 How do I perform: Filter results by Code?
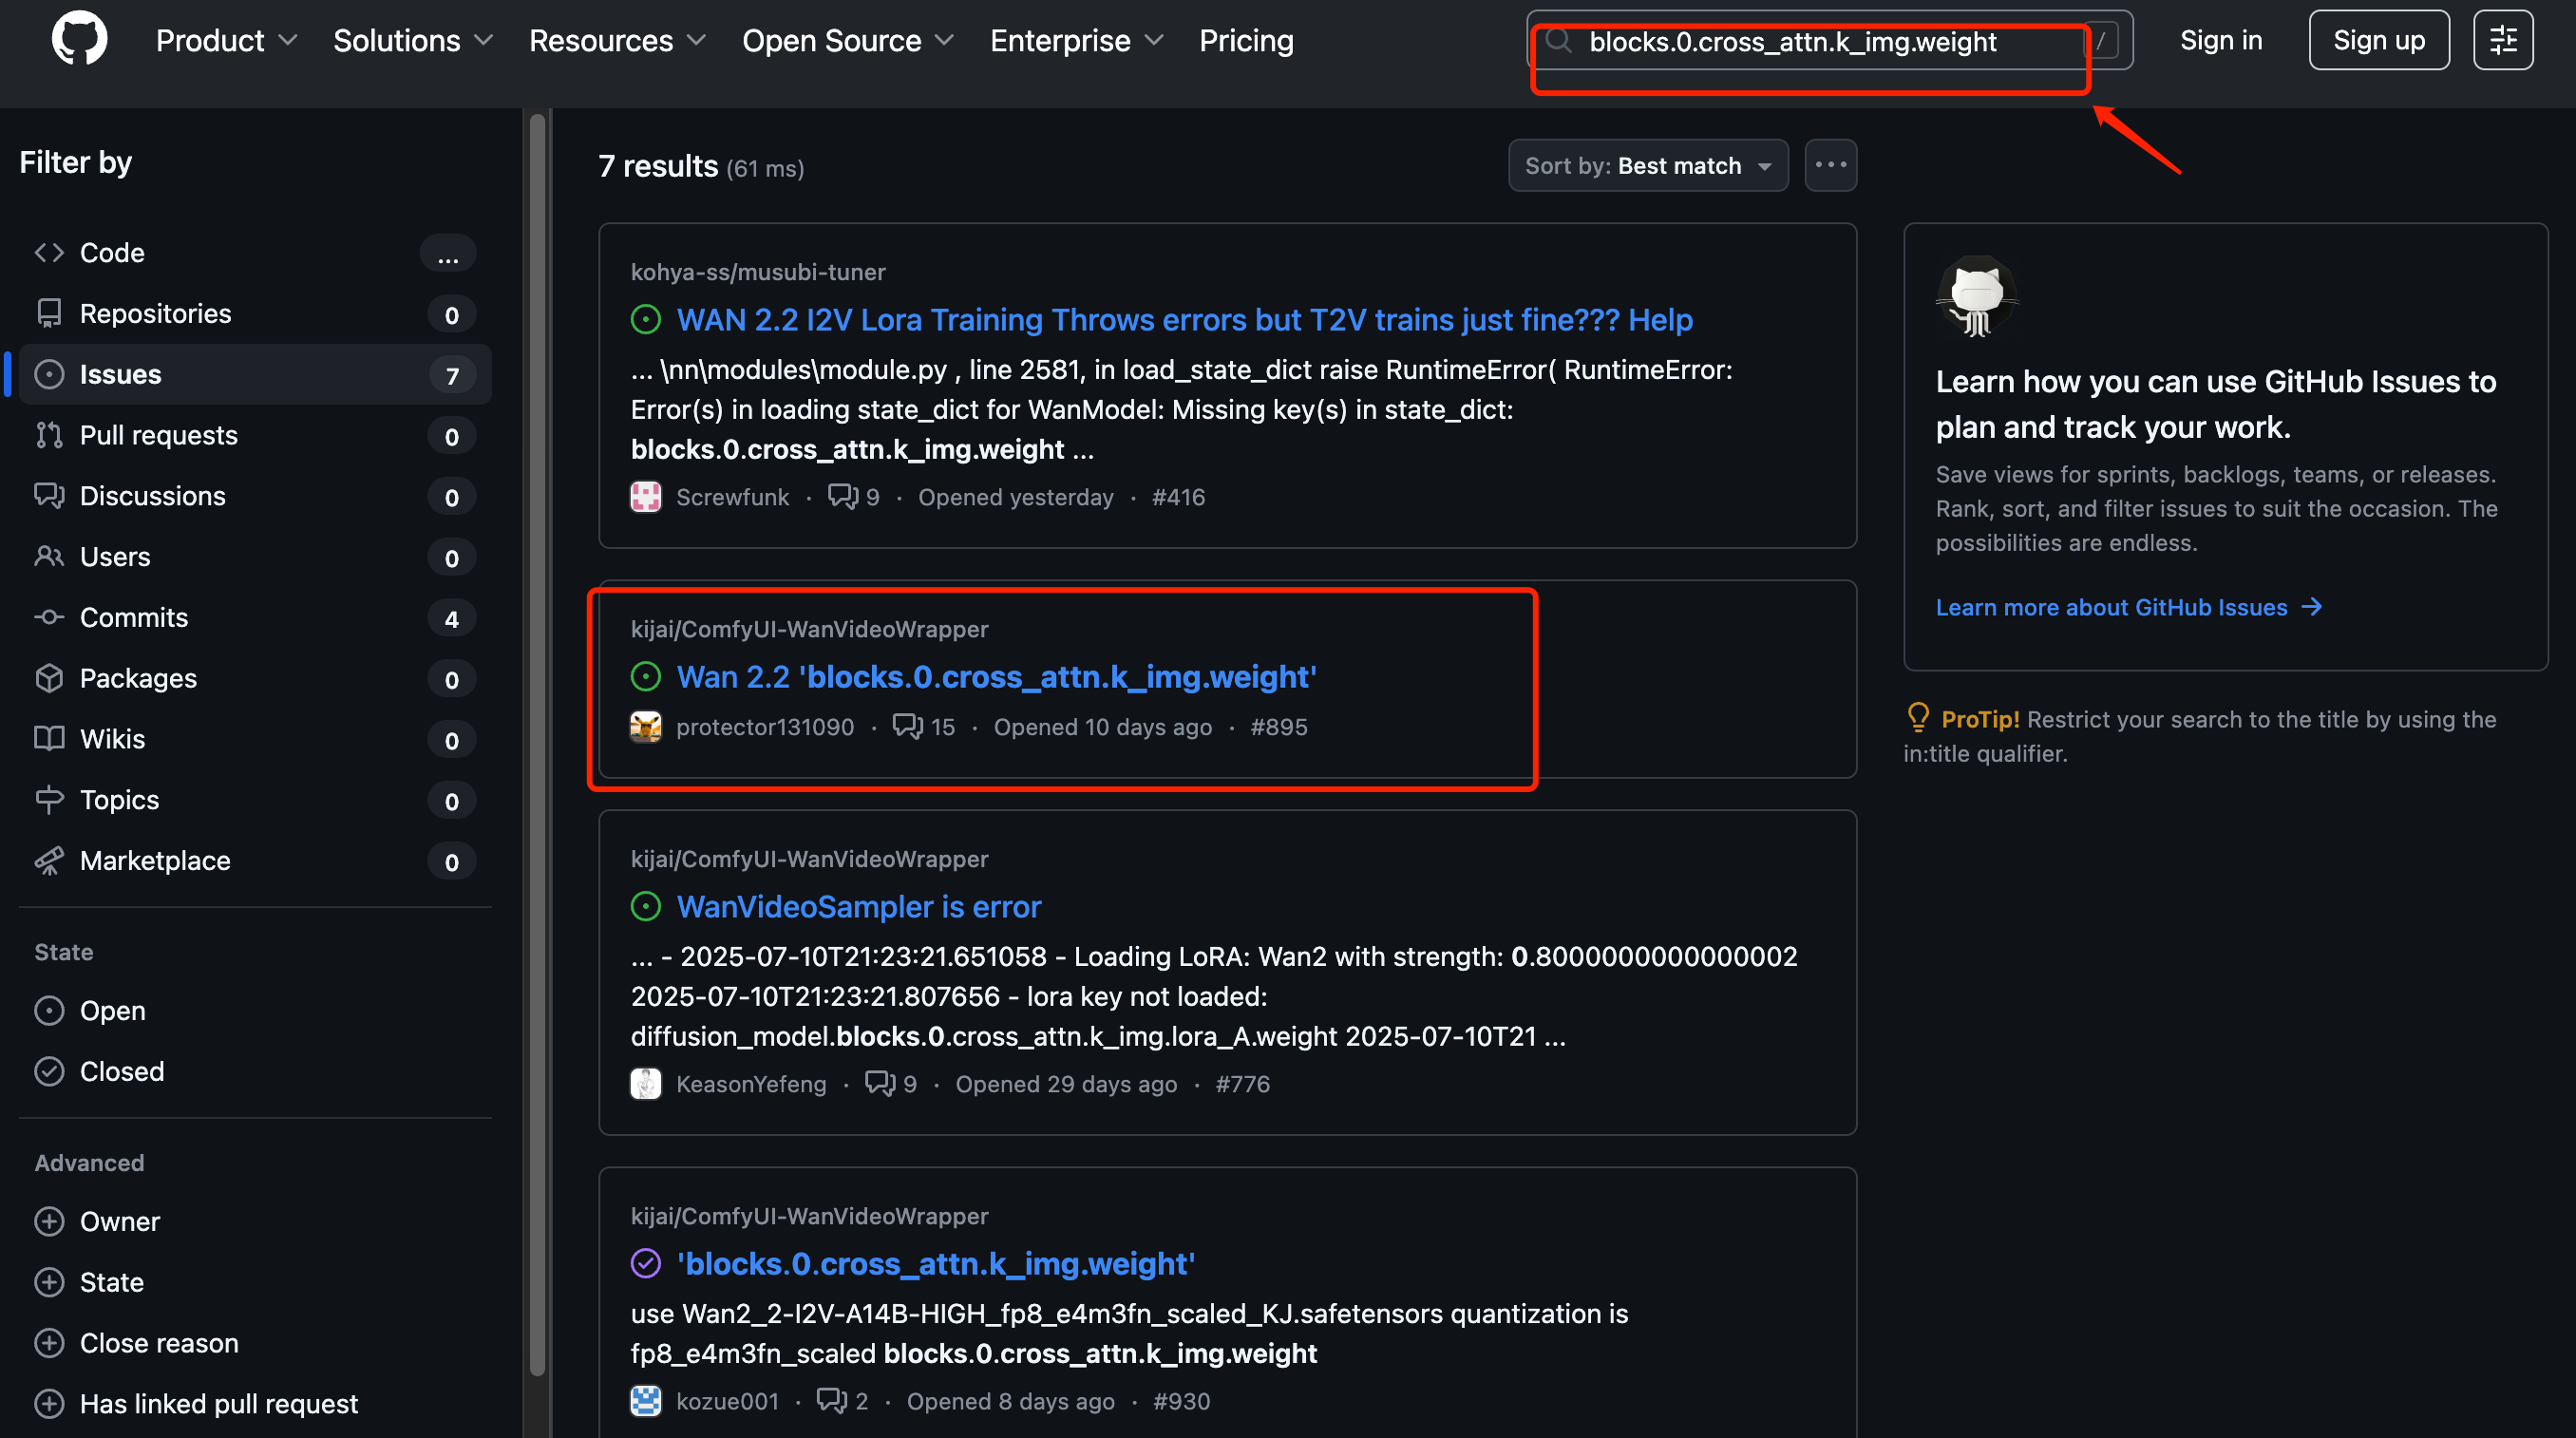[255, 253]
